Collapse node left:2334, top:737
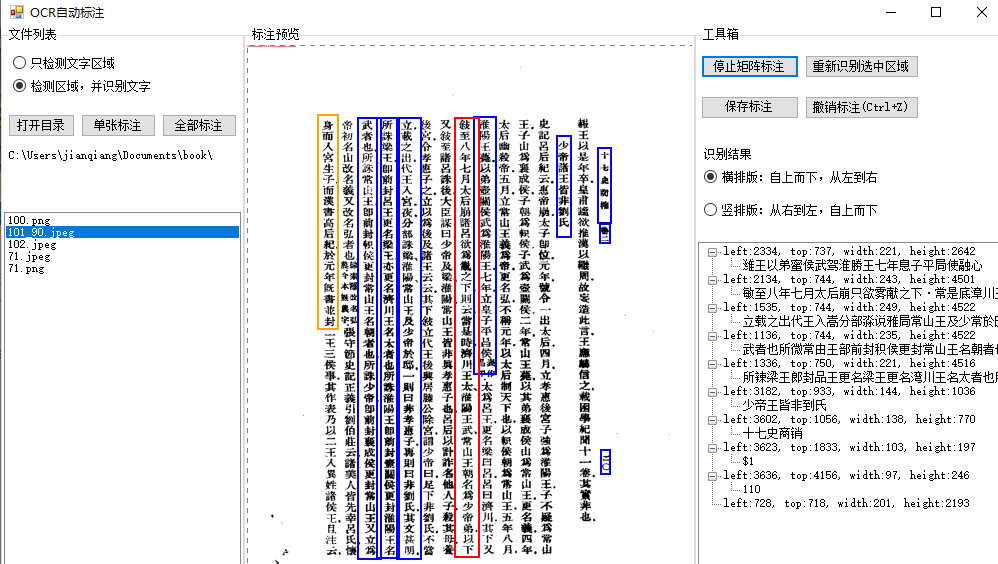Image resolution: width=998 pixels, height=564 pixels. pyautogui.click(x=712, y=251)
